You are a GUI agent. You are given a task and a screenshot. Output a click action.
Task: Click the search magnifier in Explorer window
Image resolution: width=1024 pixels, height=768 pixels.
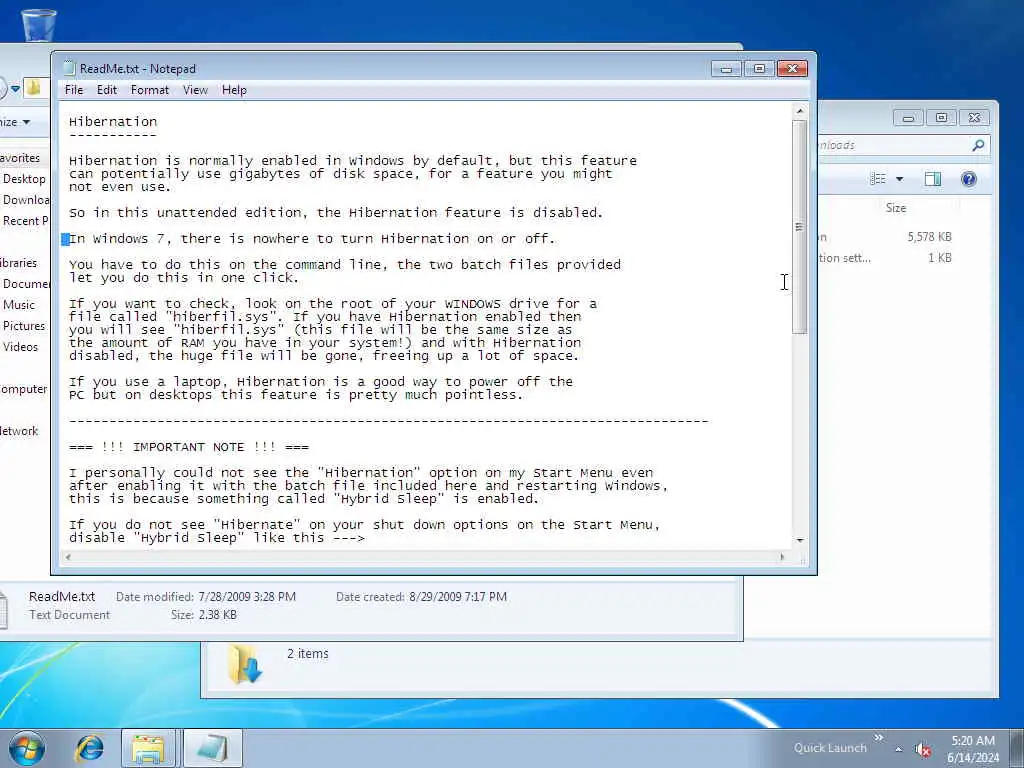[978, 145]
